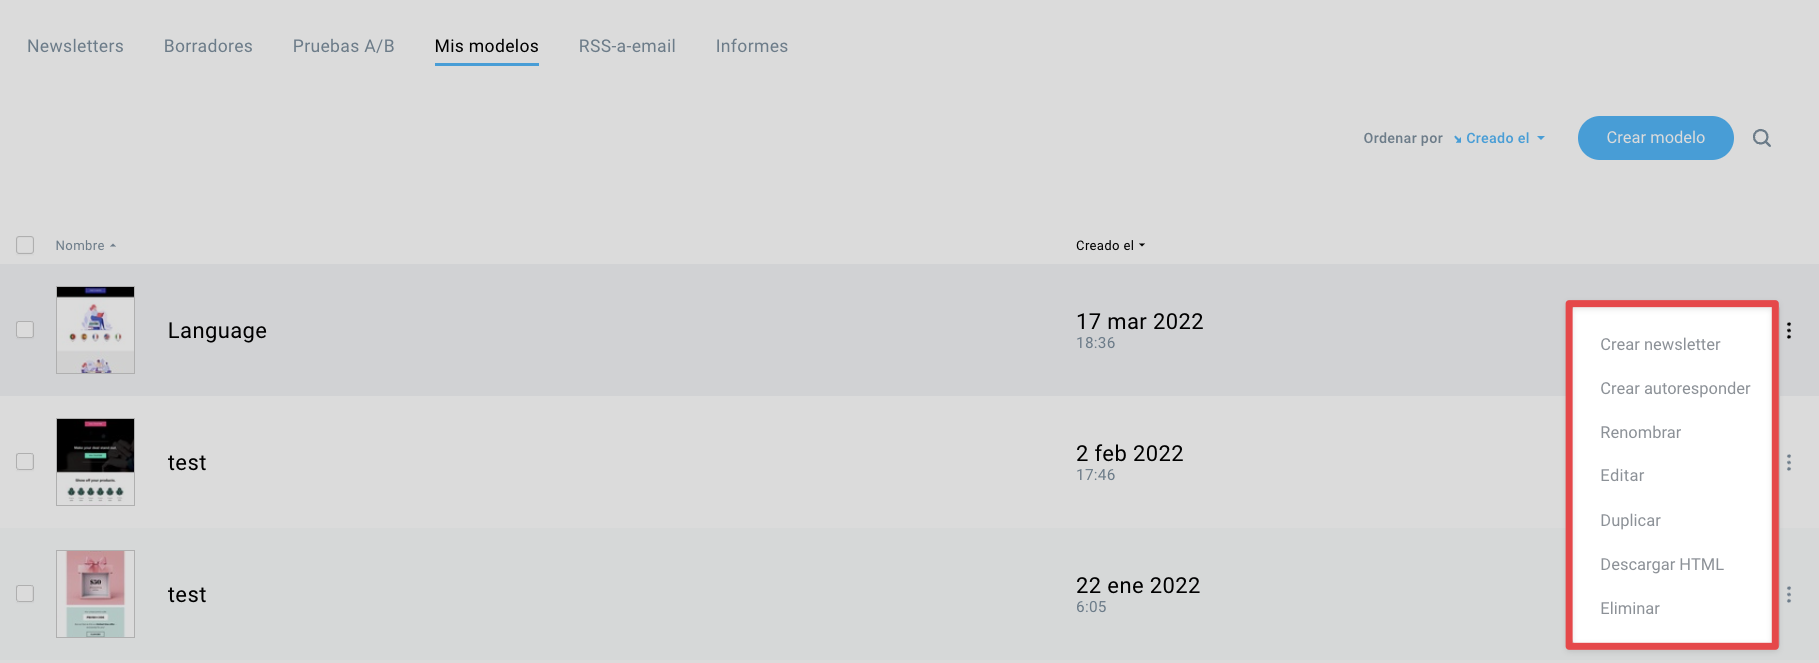This screenshot has width=1819, height=663.
Task: Expand the Ordenar por Creado el dropdown
Action: 1499,138
